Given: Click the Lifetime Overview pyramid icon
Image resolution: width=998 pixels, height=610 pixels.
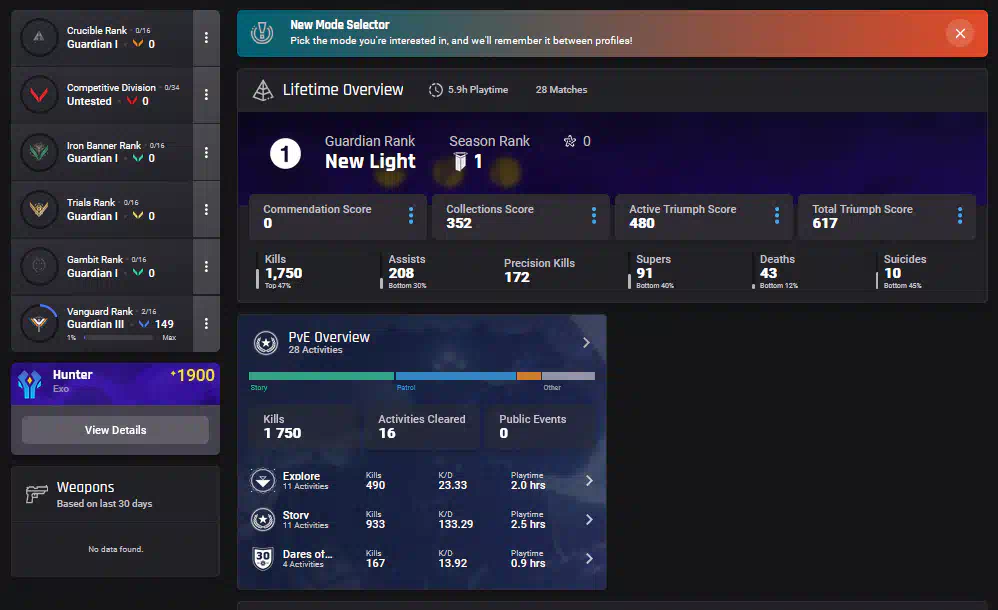Looking at the screenshot, I should [x=263, y=90].
